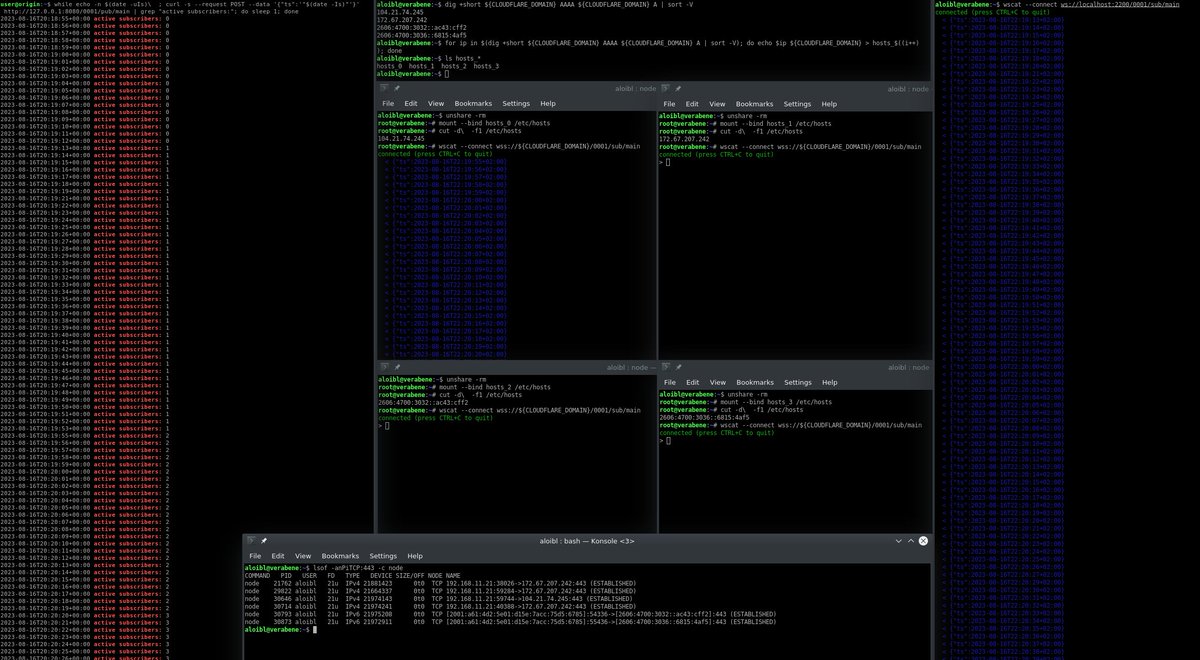Open the Edit menu in the Konsole <3> window
This screenshot has height=660, width=1200.
coord(278,555)
